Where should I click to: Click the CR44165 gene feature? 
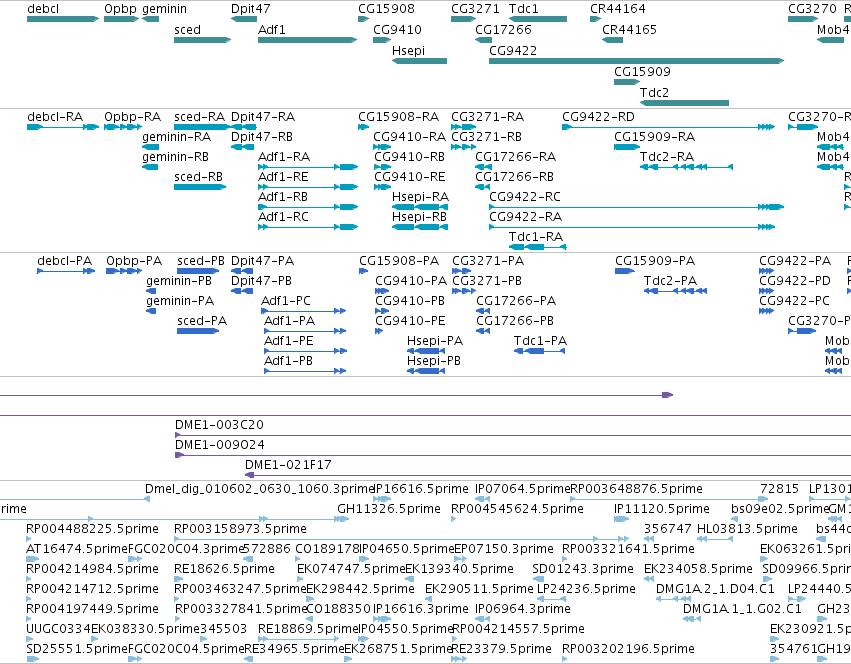click(x=612, y=40)
